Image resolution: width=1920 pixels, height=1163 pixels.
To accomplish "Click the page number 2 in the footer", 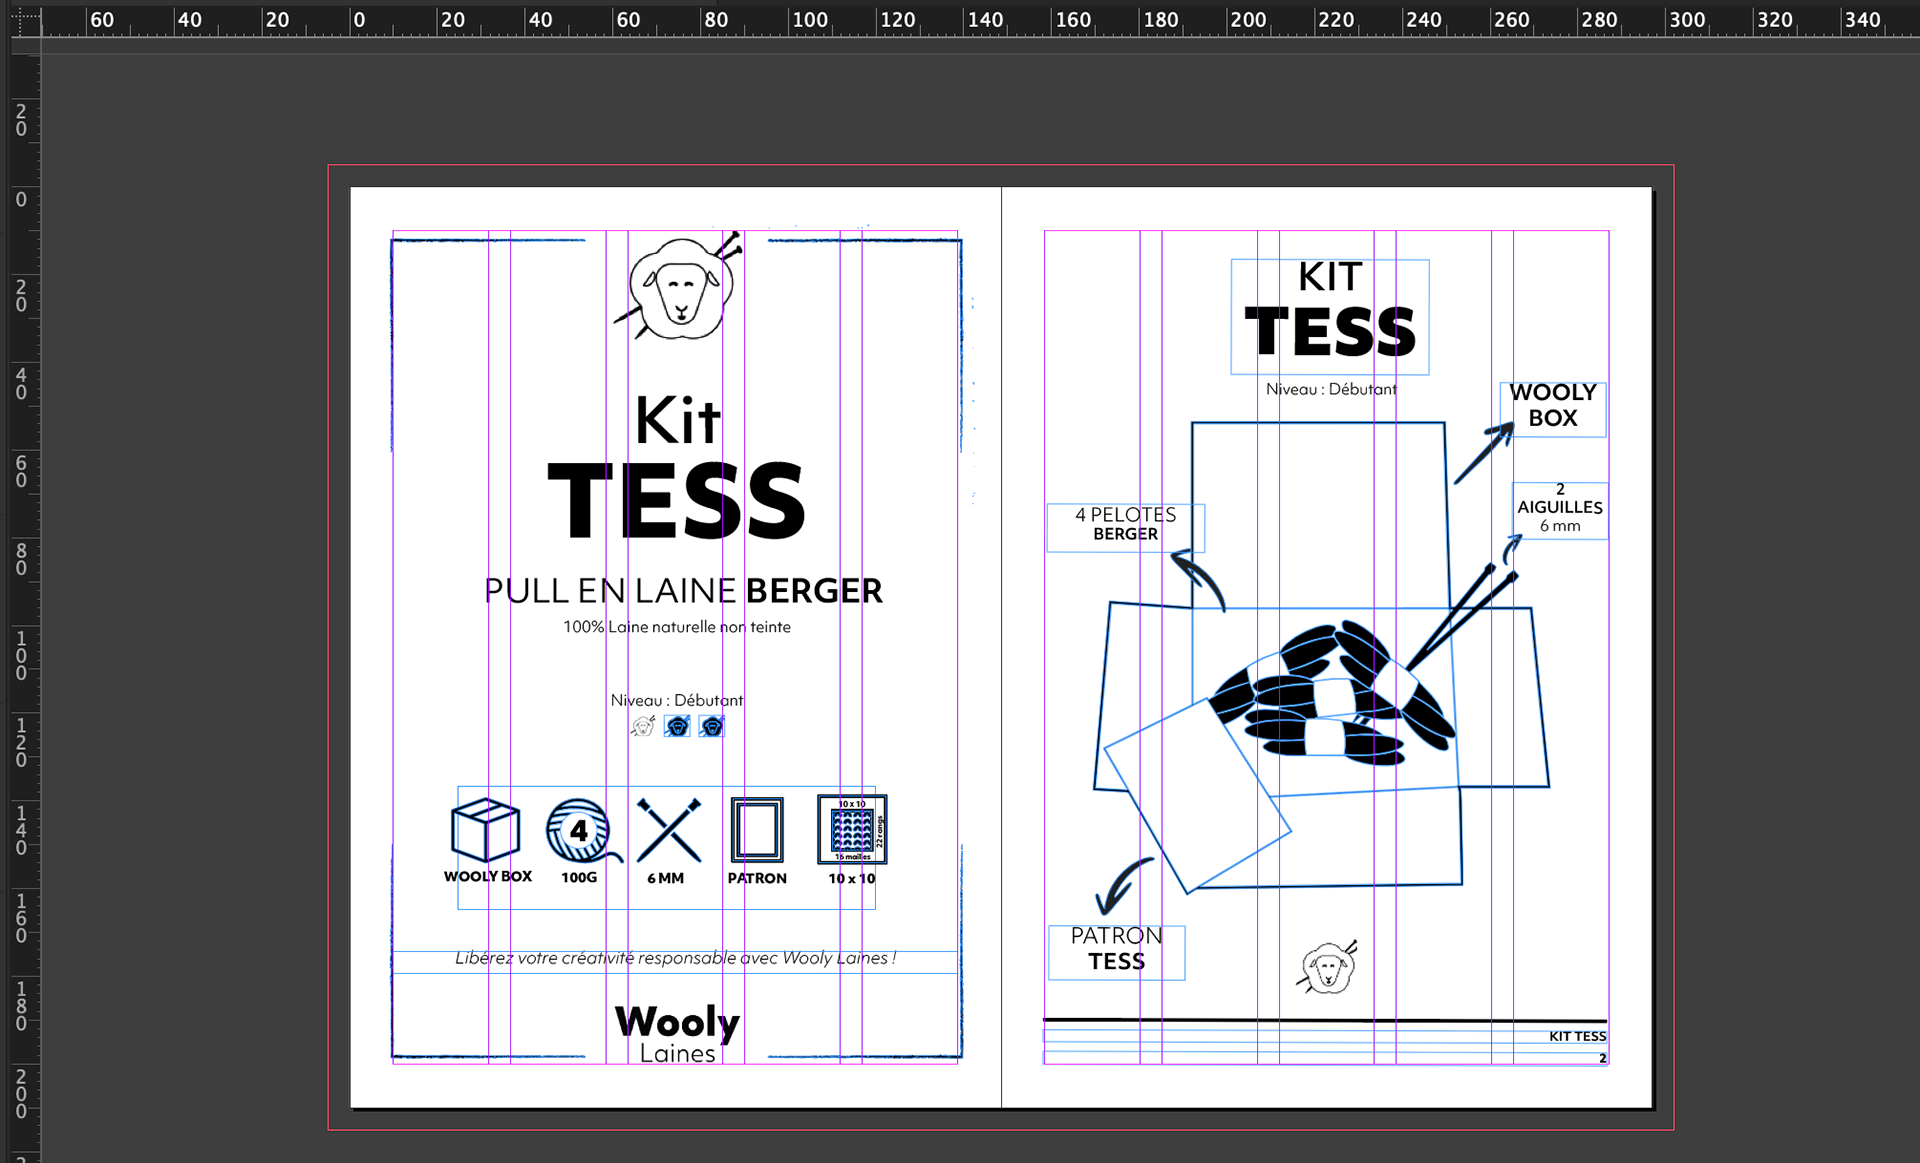I will (x=1602, y=1058).
